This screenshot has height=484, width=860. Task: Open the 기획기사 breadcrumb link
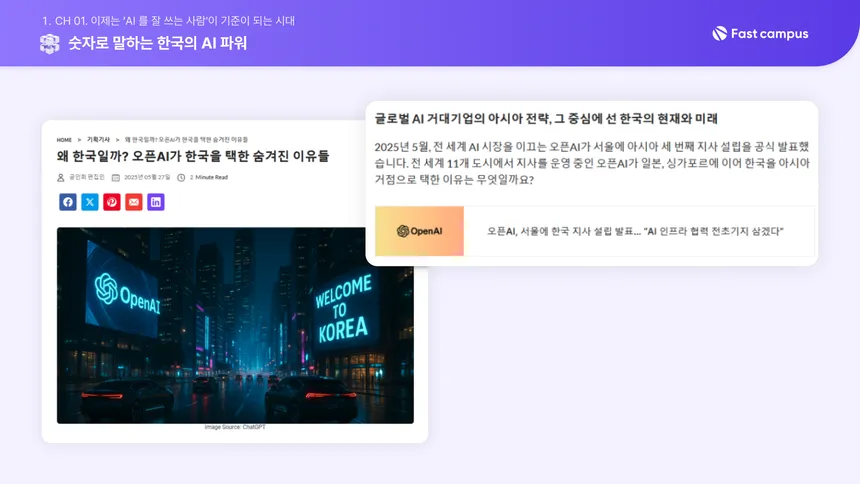coord(98,140)
